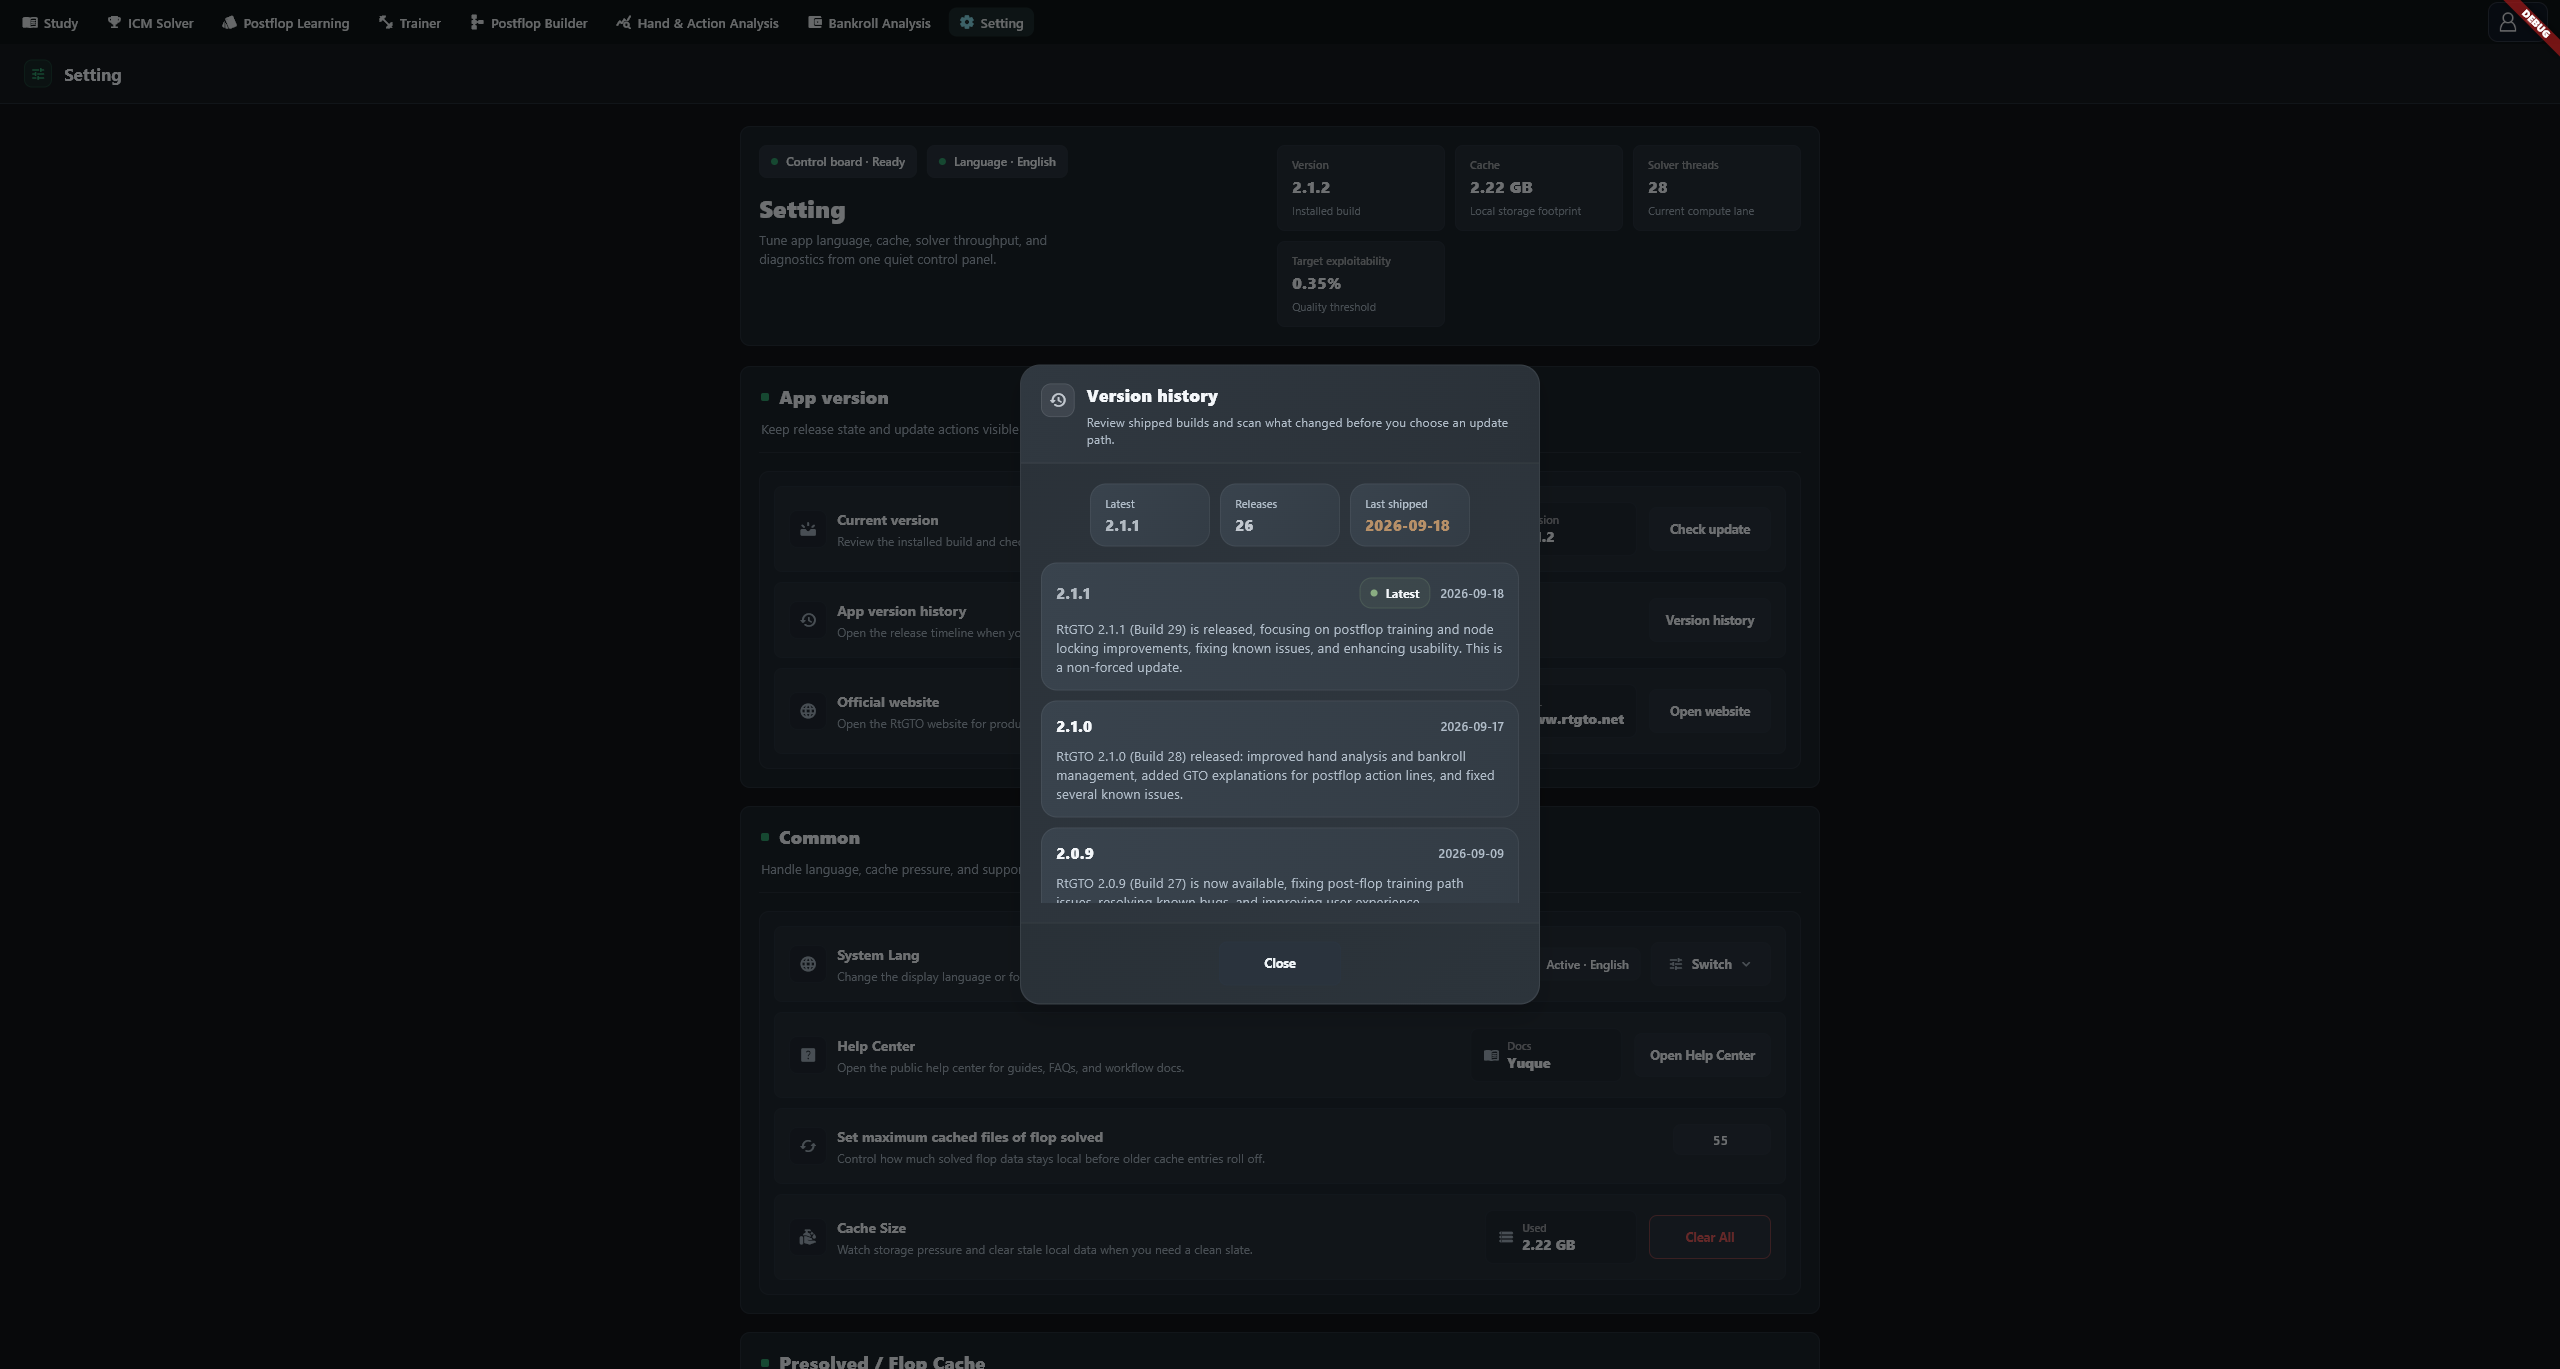
Task: Click the Current version row icon
Action: pos(808,530)
